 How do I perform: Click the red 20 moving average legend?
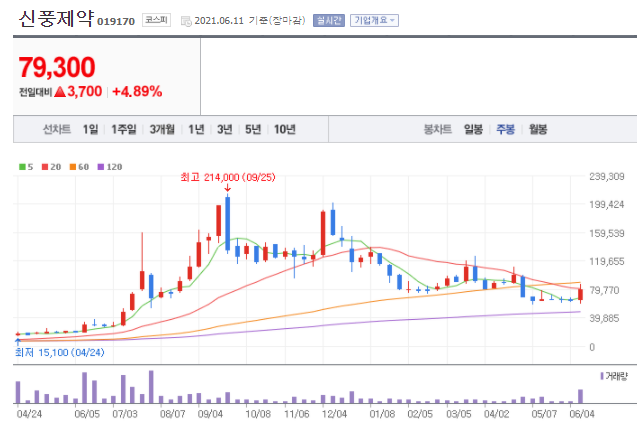(52, 167)
